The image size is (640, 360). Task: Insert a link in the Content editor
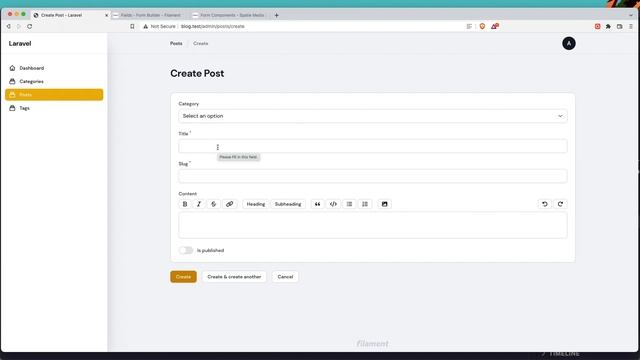click(229, 204)
